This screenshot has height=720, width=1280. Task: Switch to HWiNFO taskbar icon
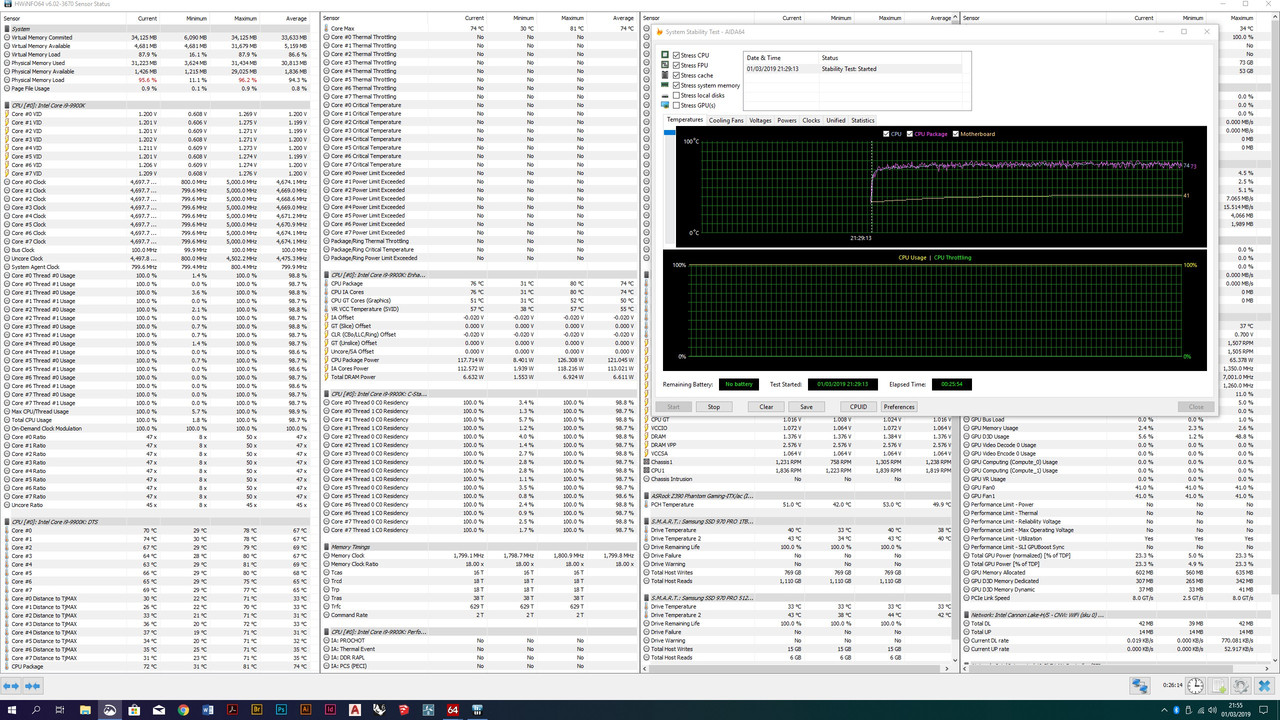pos(476,709)
